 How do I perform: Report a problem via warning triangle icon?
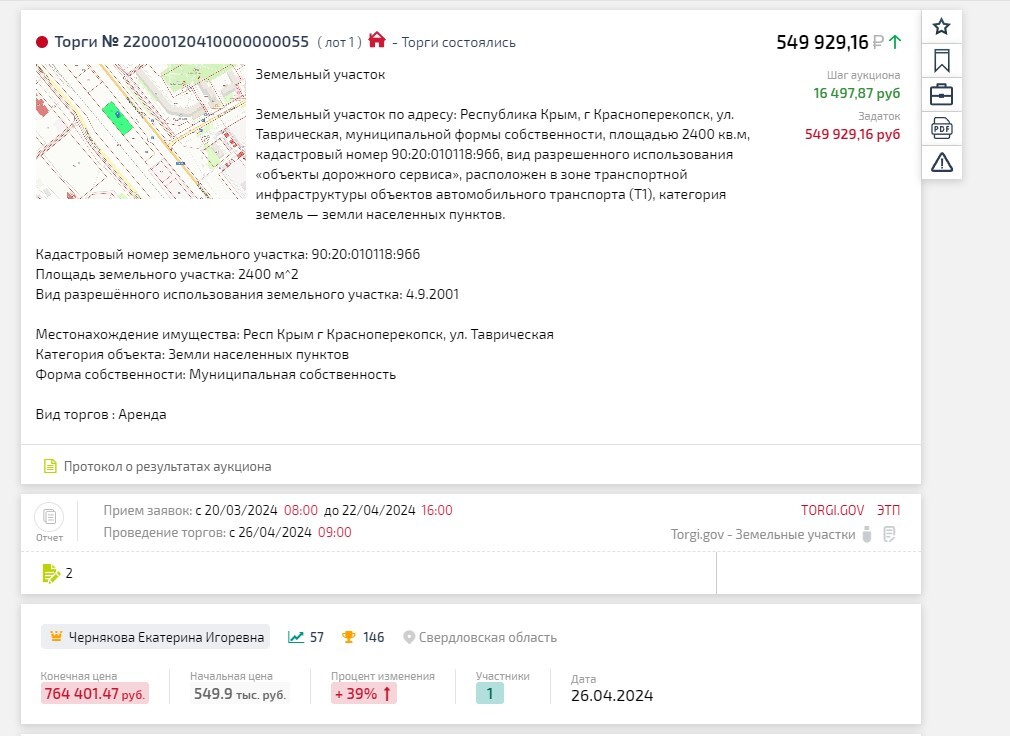coord(941,162)
